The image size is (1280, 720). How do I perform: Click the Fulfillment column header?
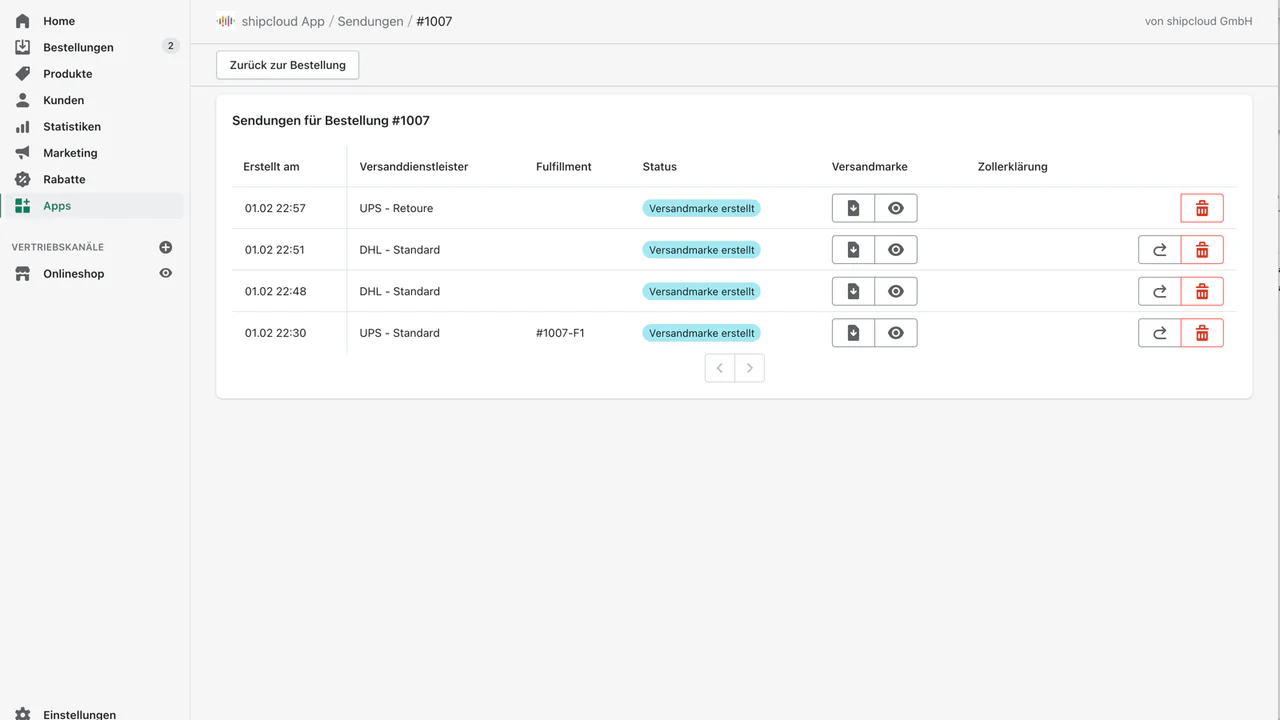click(x=564, y=167)
